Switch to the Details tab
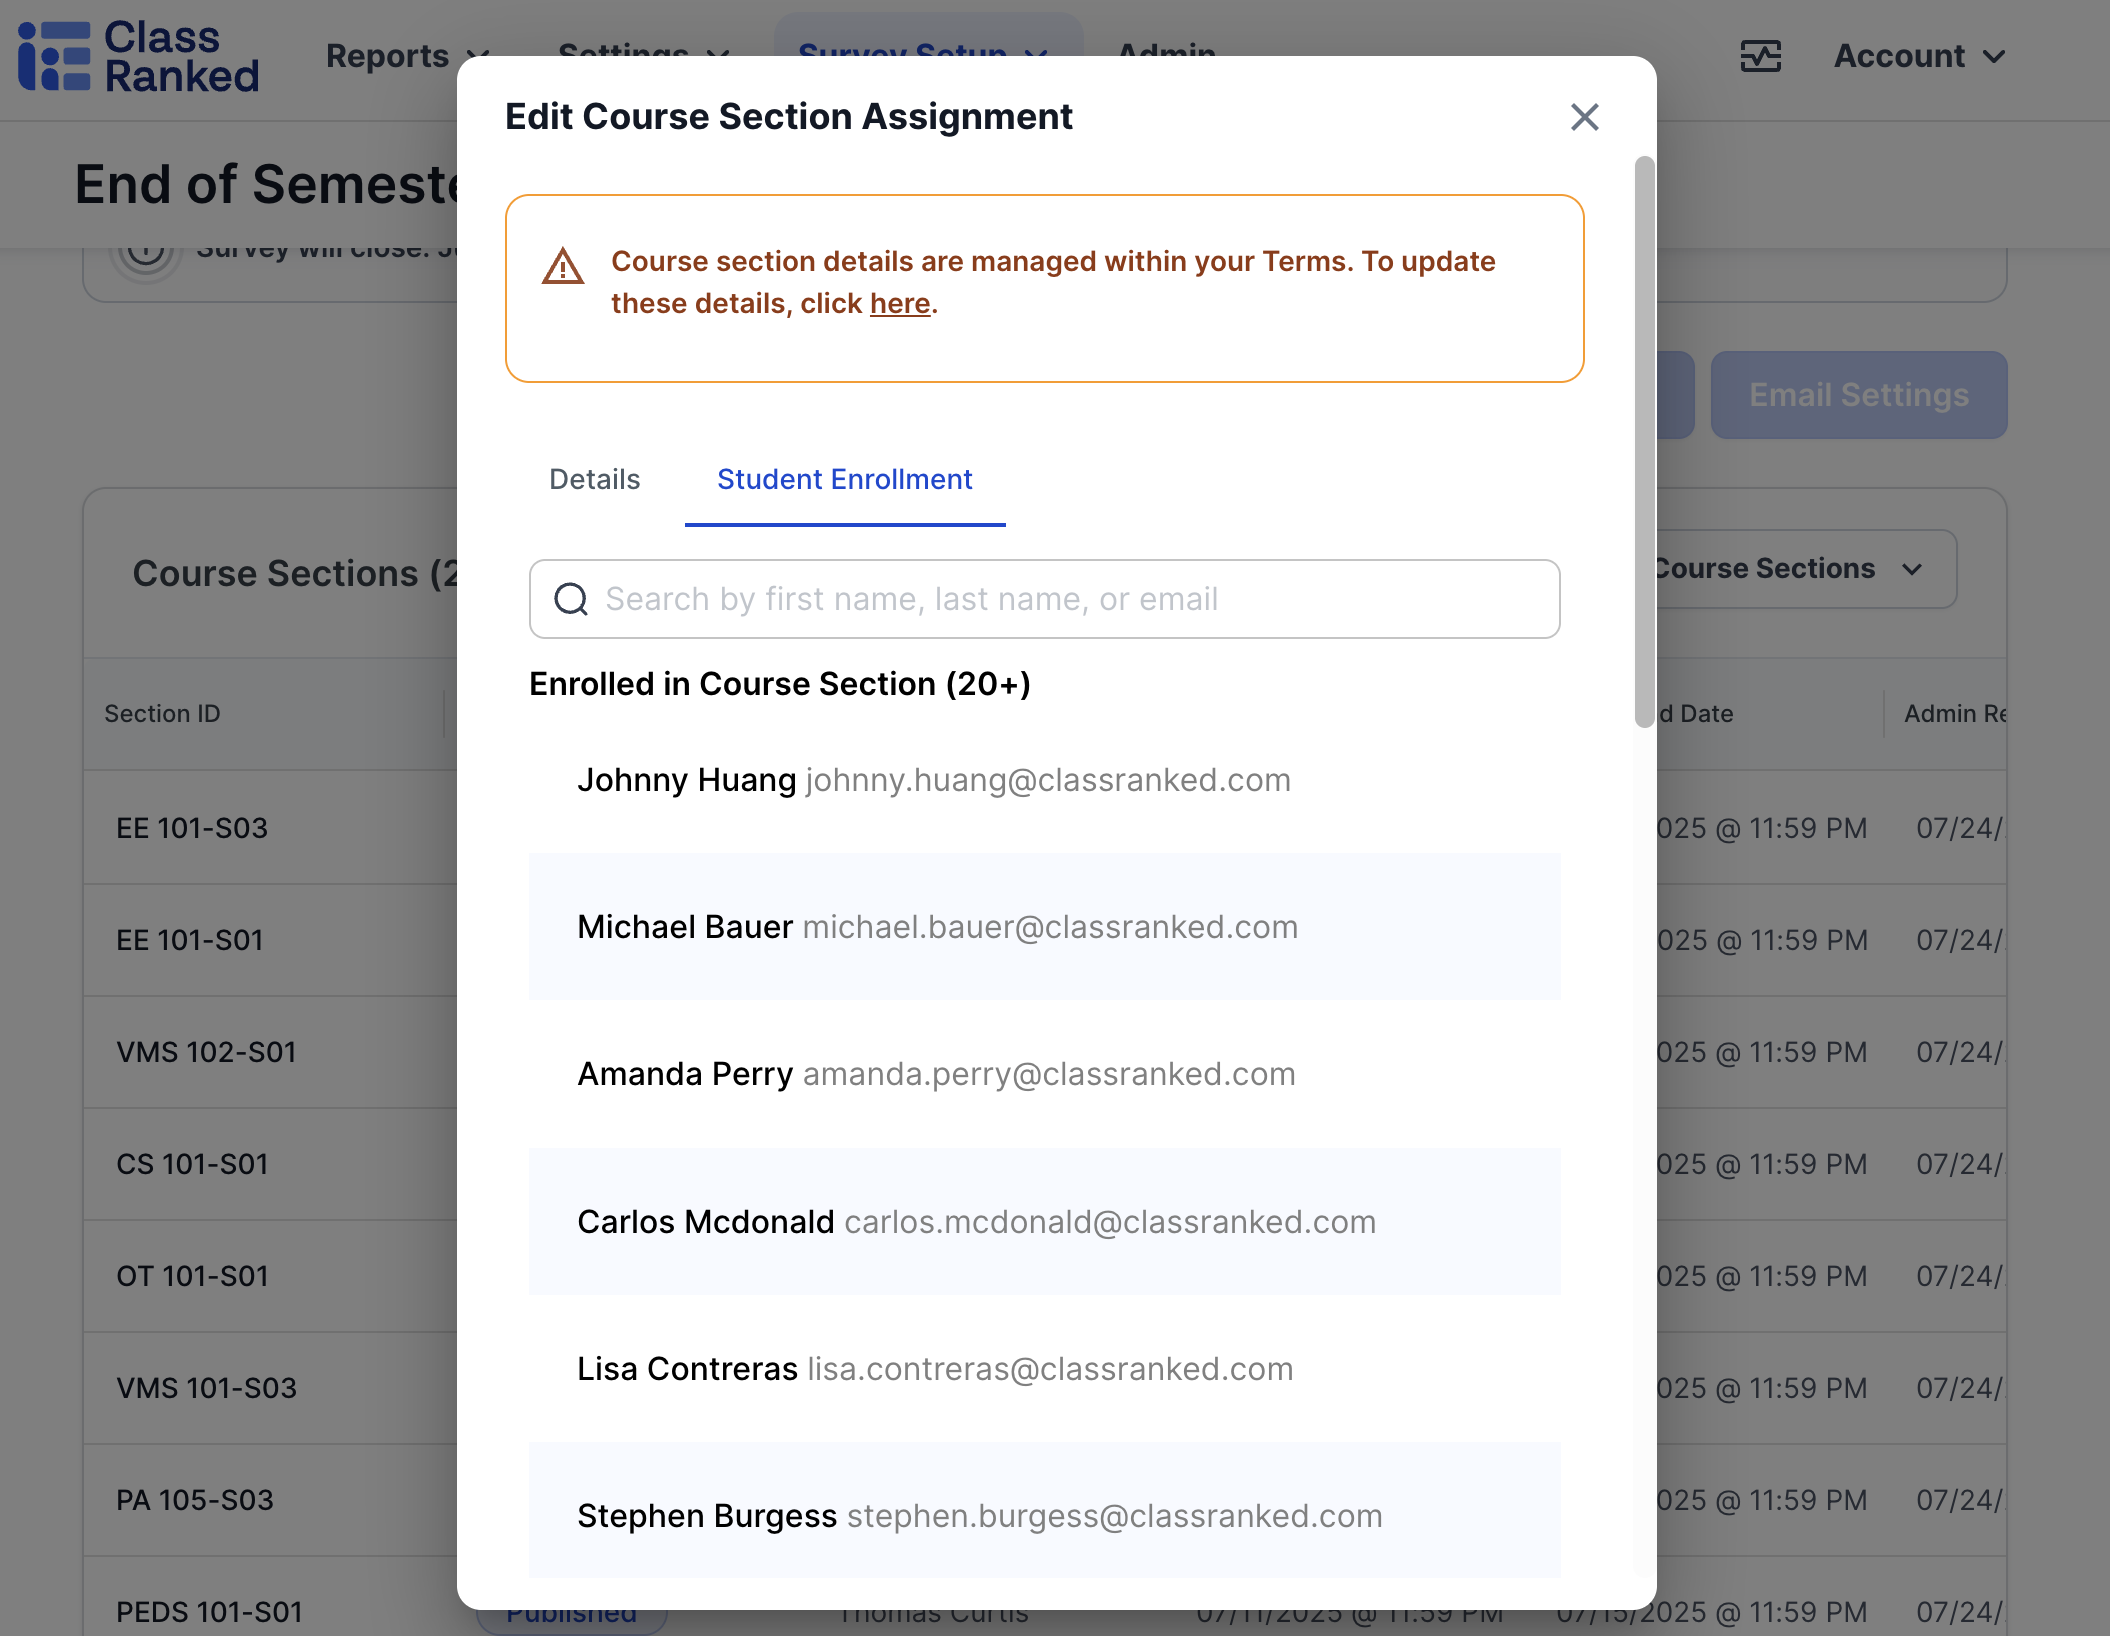The image size is (2110, 1636). click(x=594, y=479)
